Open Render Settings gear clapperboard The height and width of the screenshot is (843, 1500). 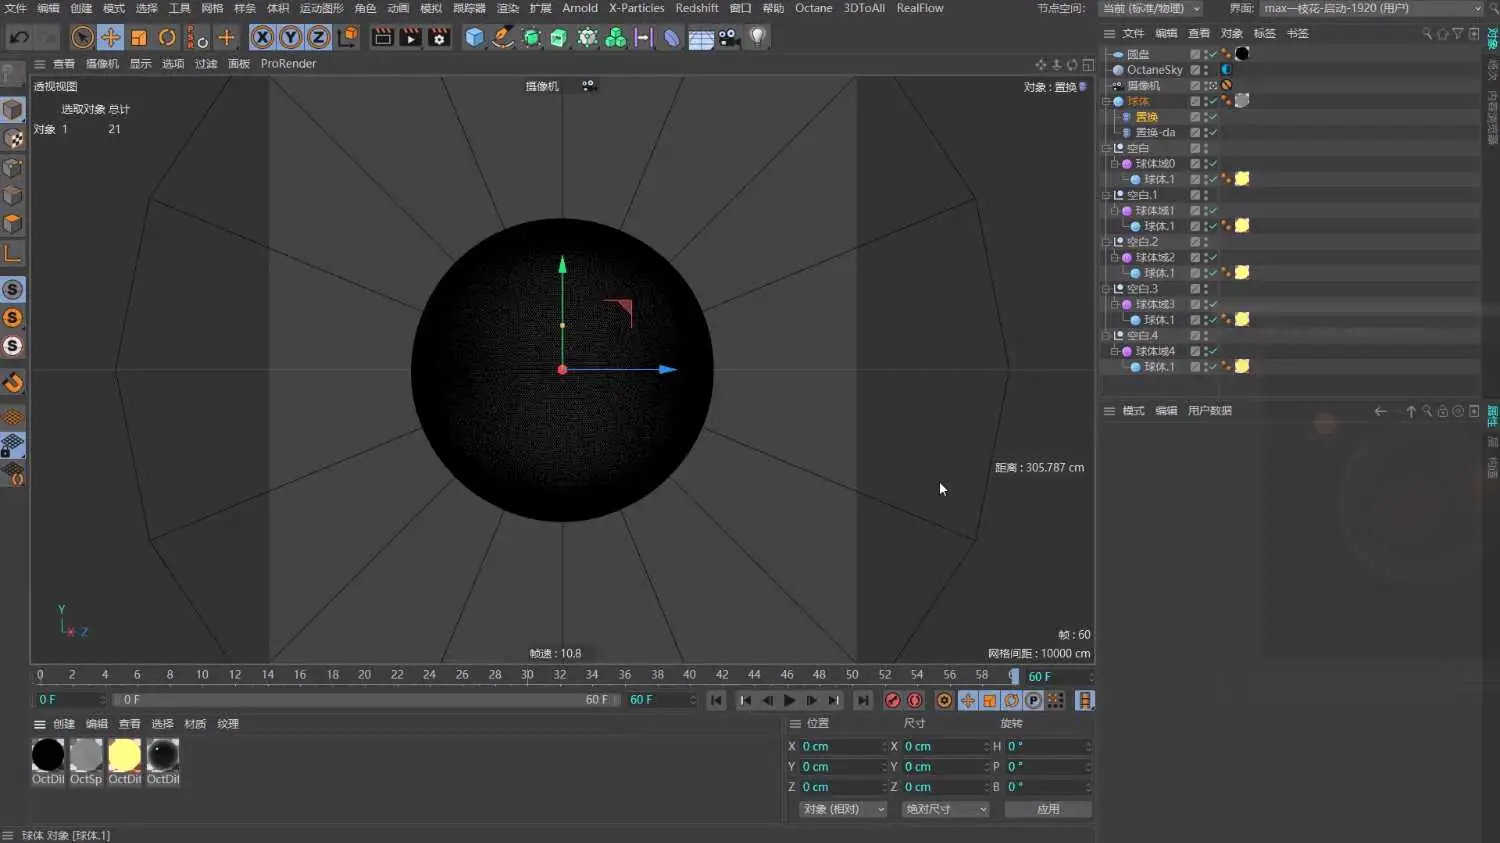coord(439,38)
